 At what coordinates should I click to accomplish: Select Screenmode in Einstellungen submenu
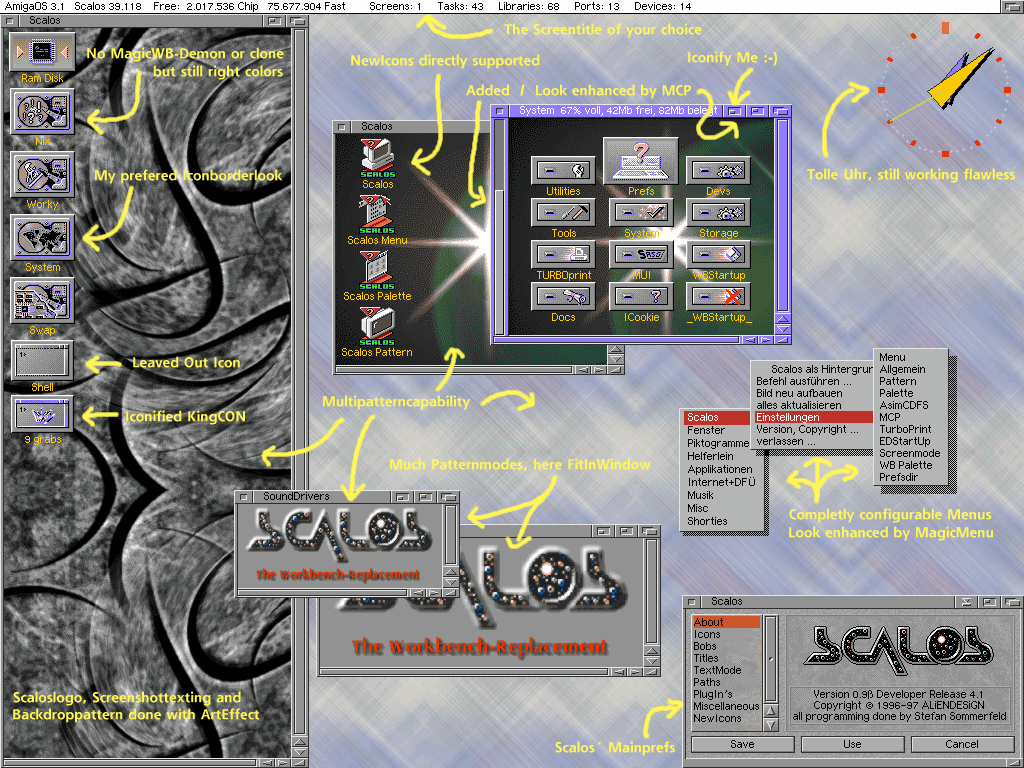click(x=910, y=453)
